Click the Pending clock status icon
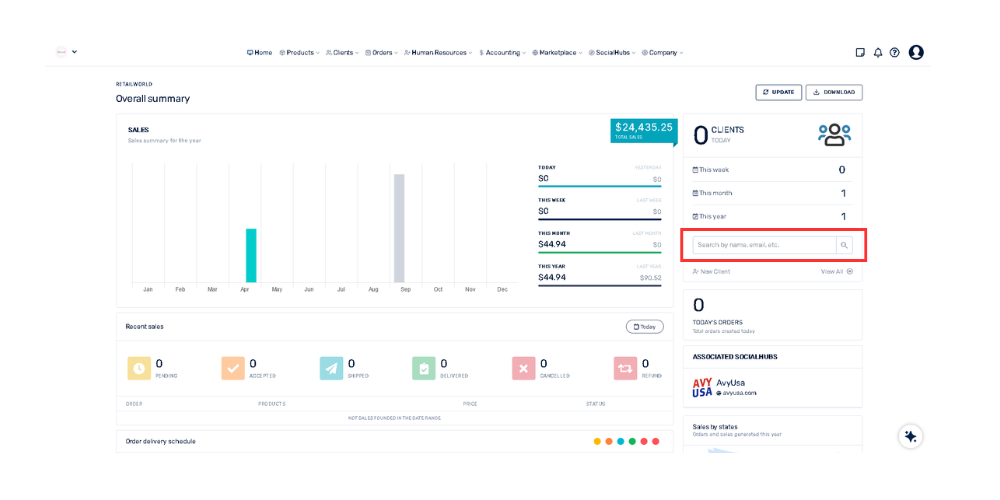The width and height of the screenshot is (1000, 500). pos(139,369)
